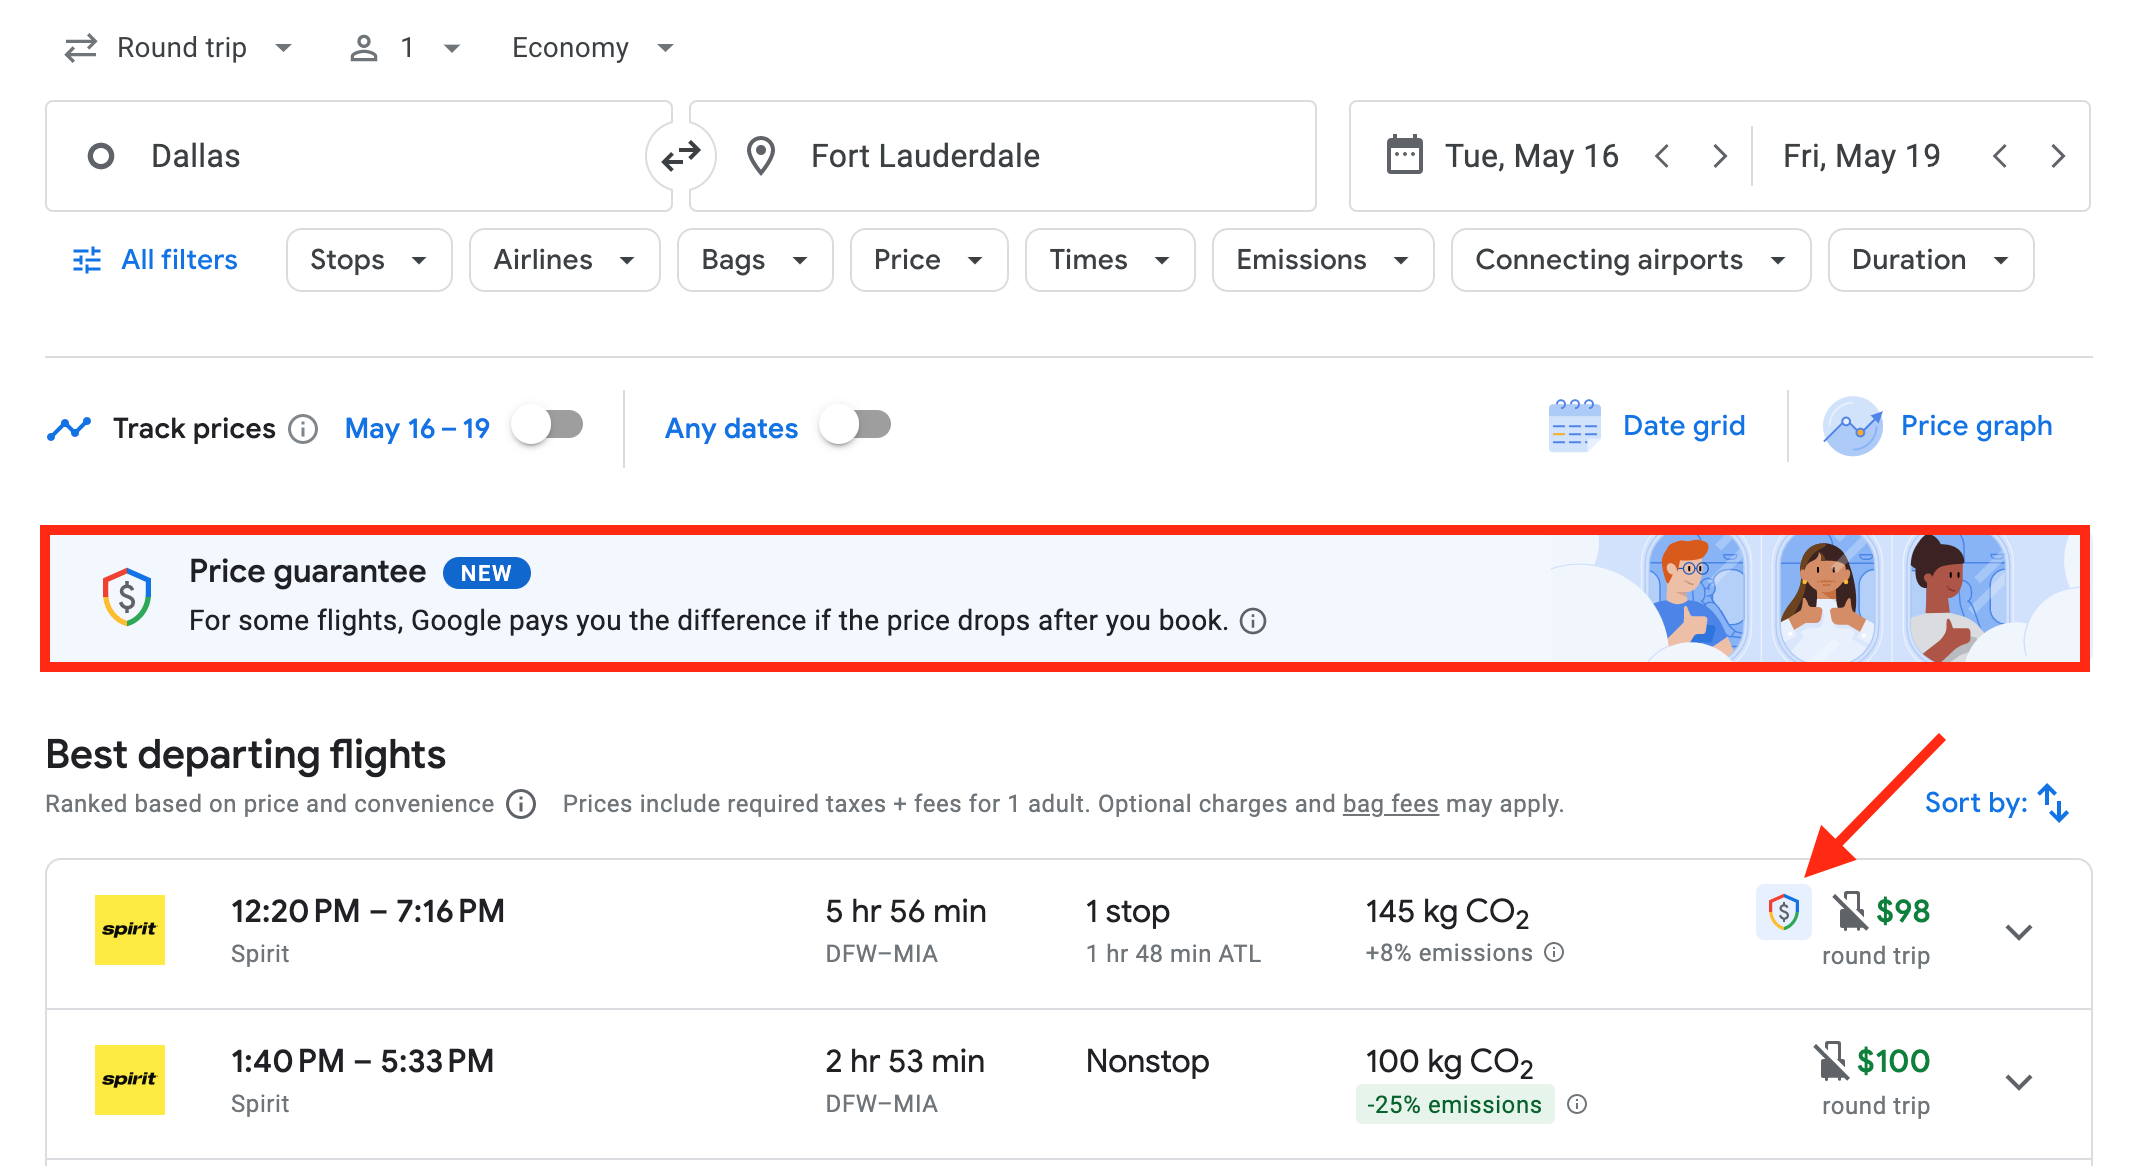Viewport: 2130px width, 1166px height.
Task: Toggle price tracking for May 16 – 19
Action: coord(548,426)
